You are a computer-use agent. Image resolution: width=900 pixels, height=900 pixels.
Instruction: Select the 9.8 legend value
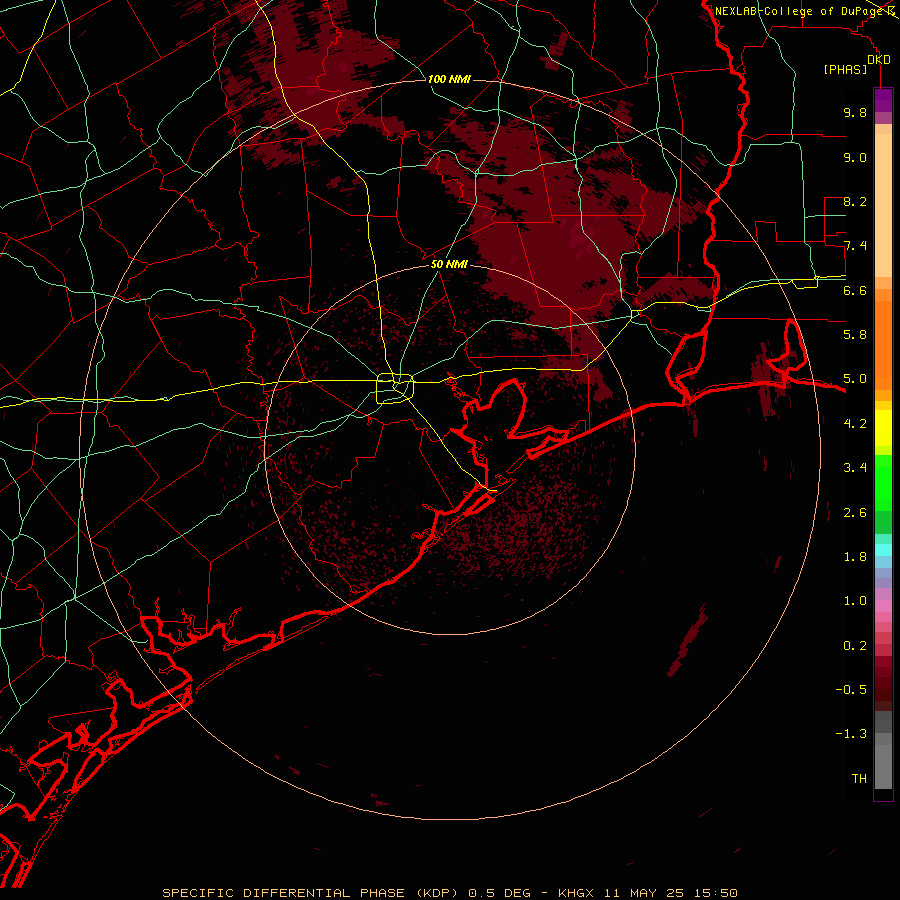pyautogui.click(x=855, y=112)
